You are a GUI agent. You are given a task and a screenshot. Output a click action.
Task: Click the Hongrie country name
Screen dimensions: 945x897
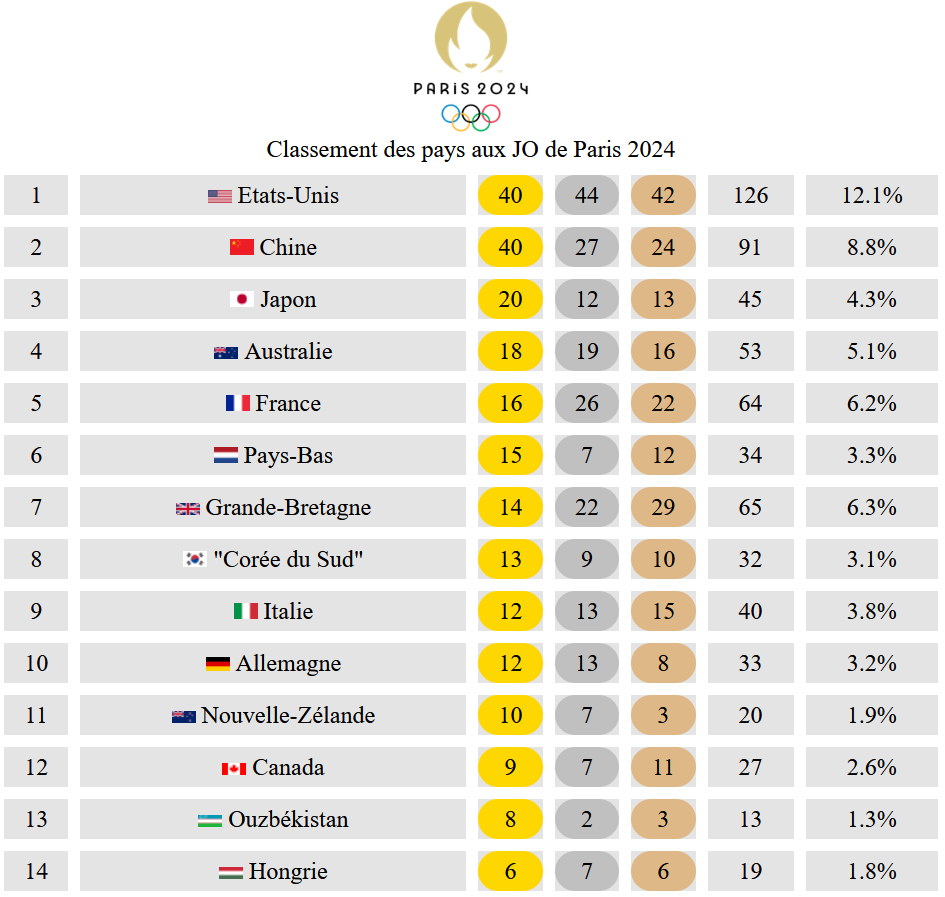pos(288,872)
